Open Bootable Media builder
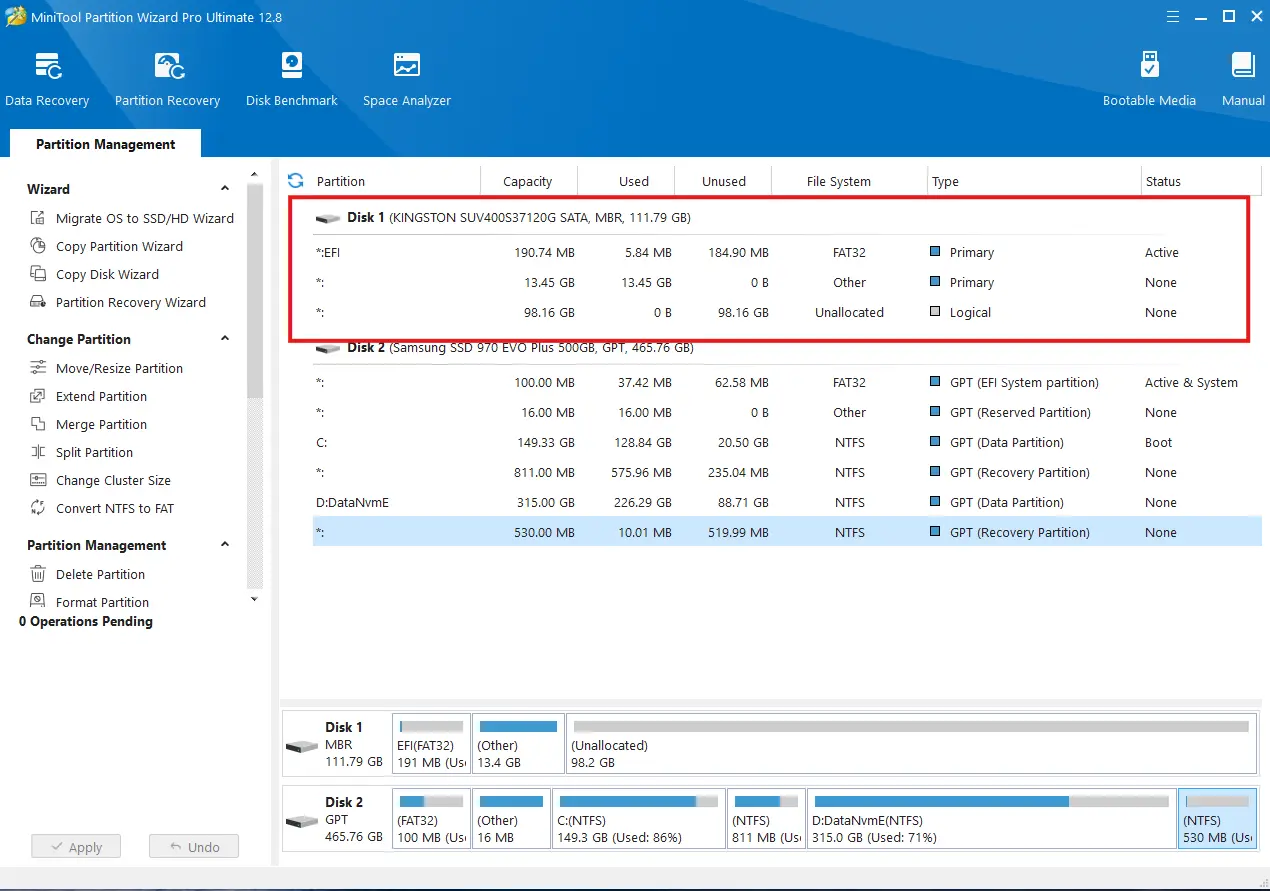 pyautogui.click(x=1149, y=80)
